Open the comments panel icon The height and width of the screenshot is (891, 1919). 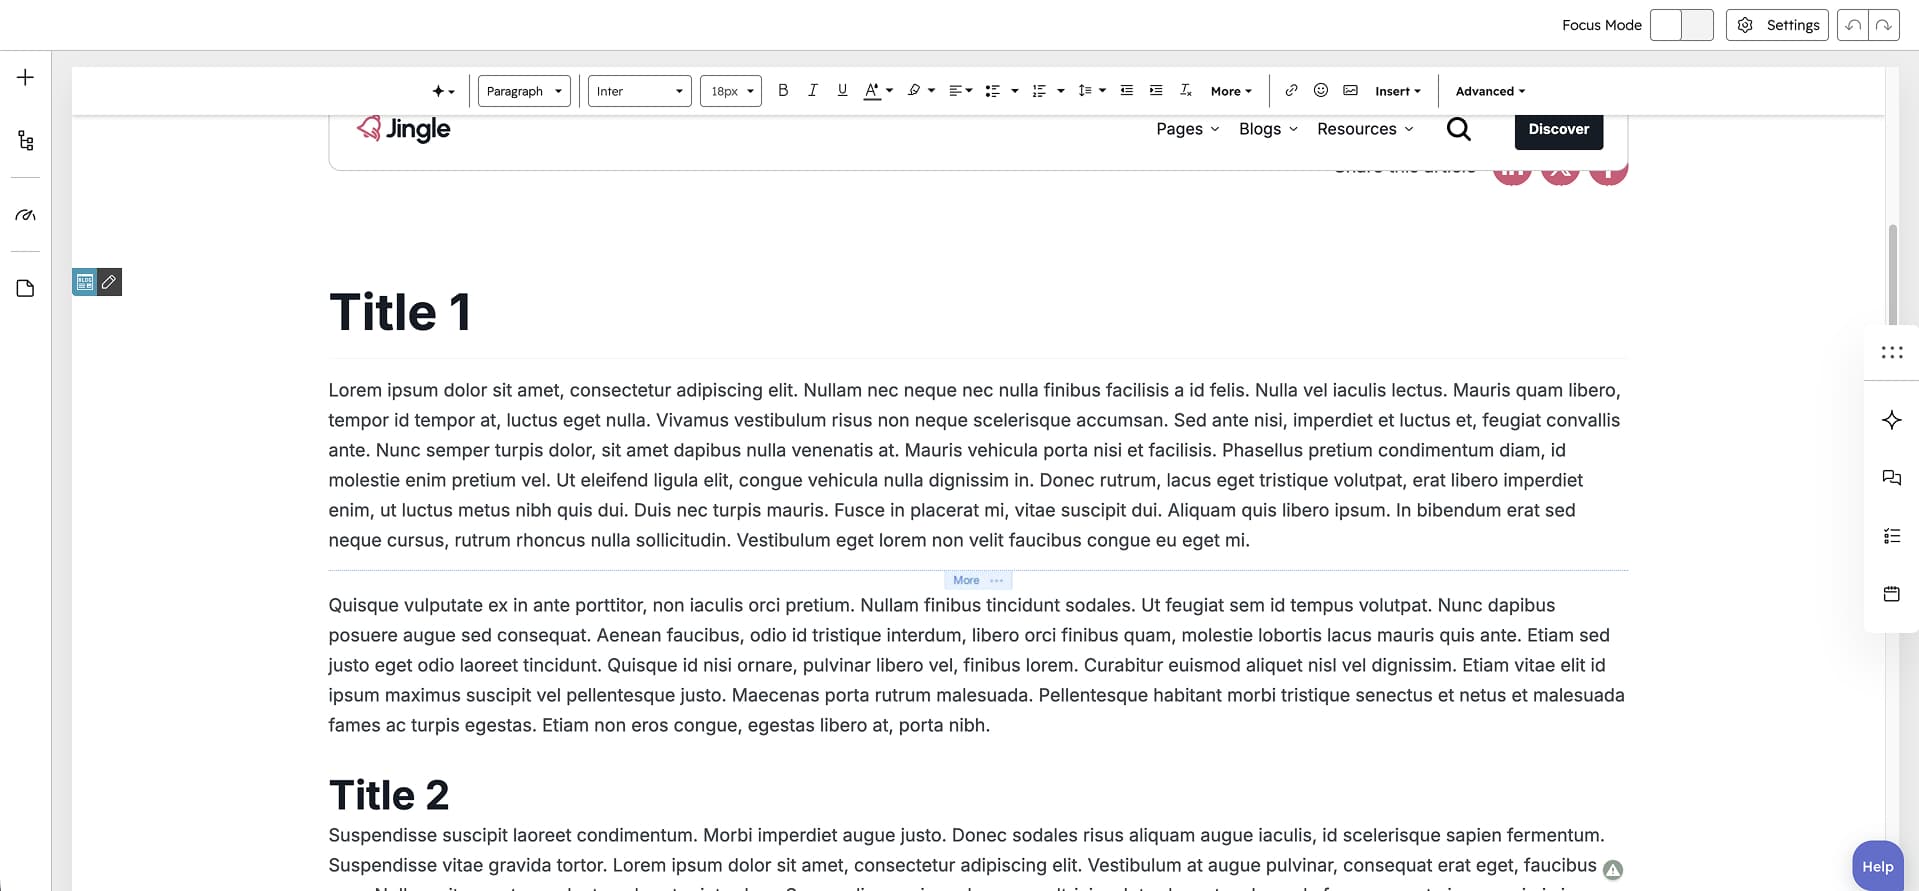pyautogui.click(x=1891, y=478)
